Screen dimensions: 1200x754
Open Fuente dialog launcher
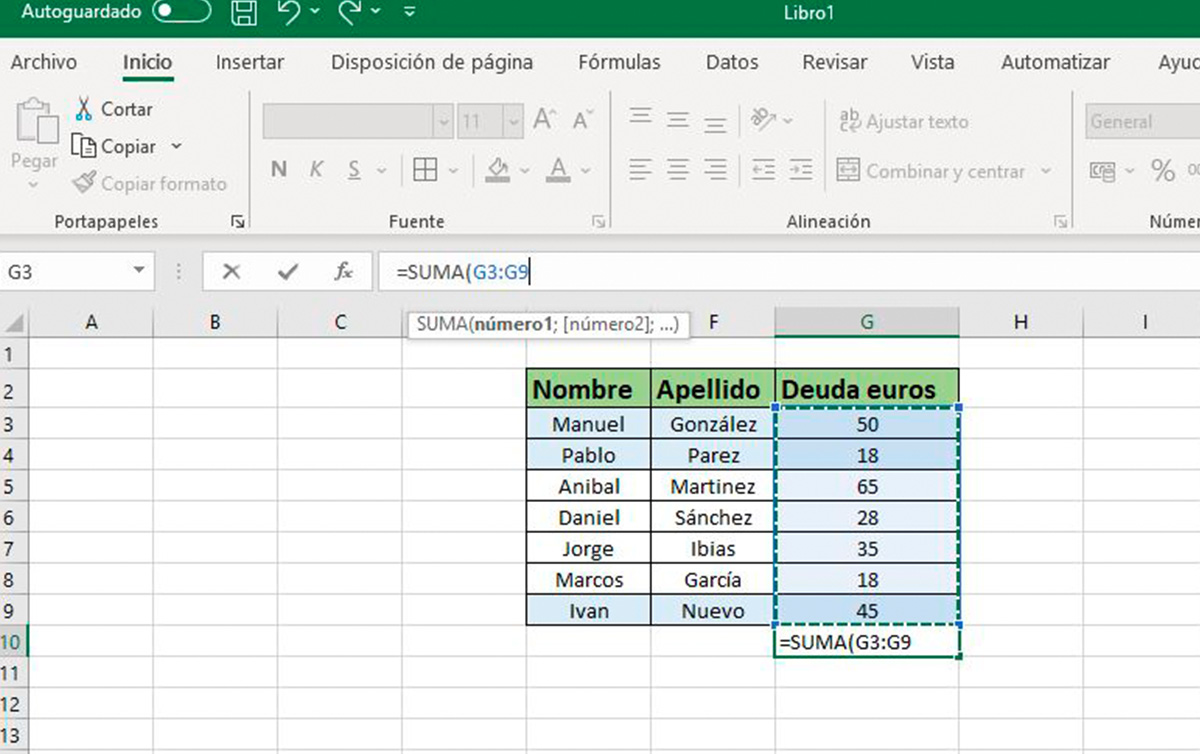click(x=598, y=222)
